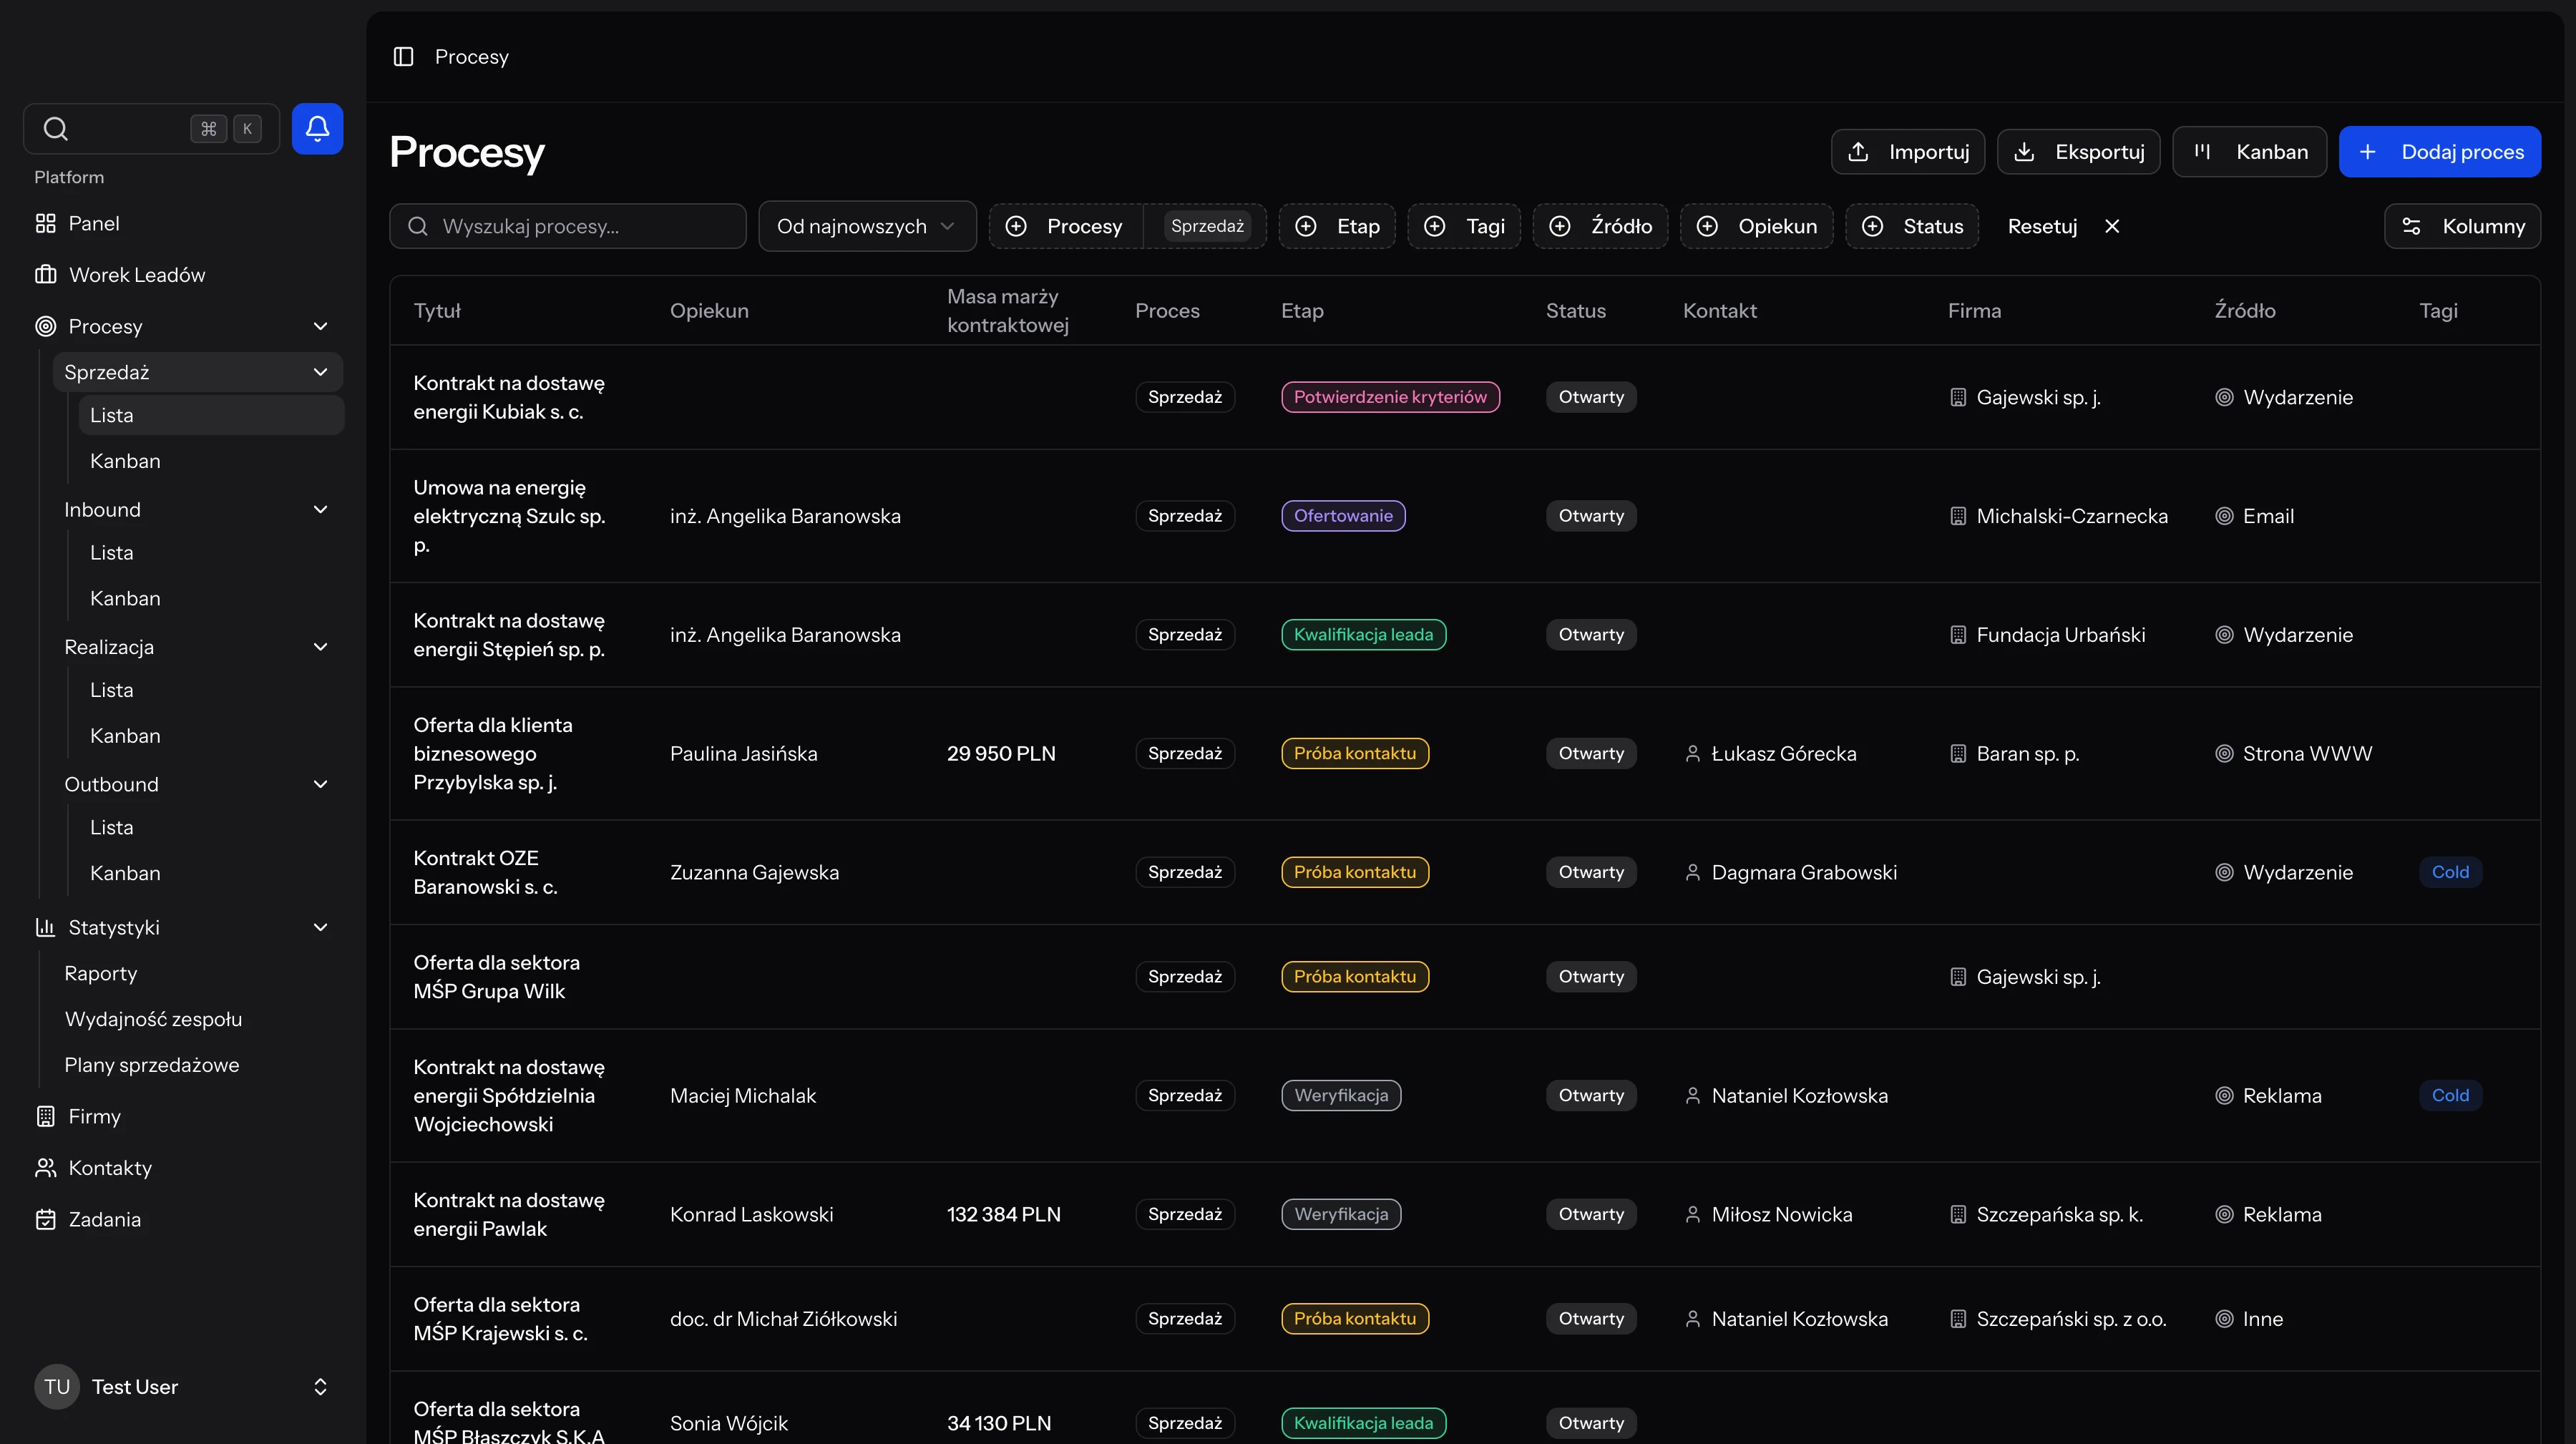Click the search magnifier in the sidebar
This screenshot has width=2576, height=1444.
[x=55, y=128]
